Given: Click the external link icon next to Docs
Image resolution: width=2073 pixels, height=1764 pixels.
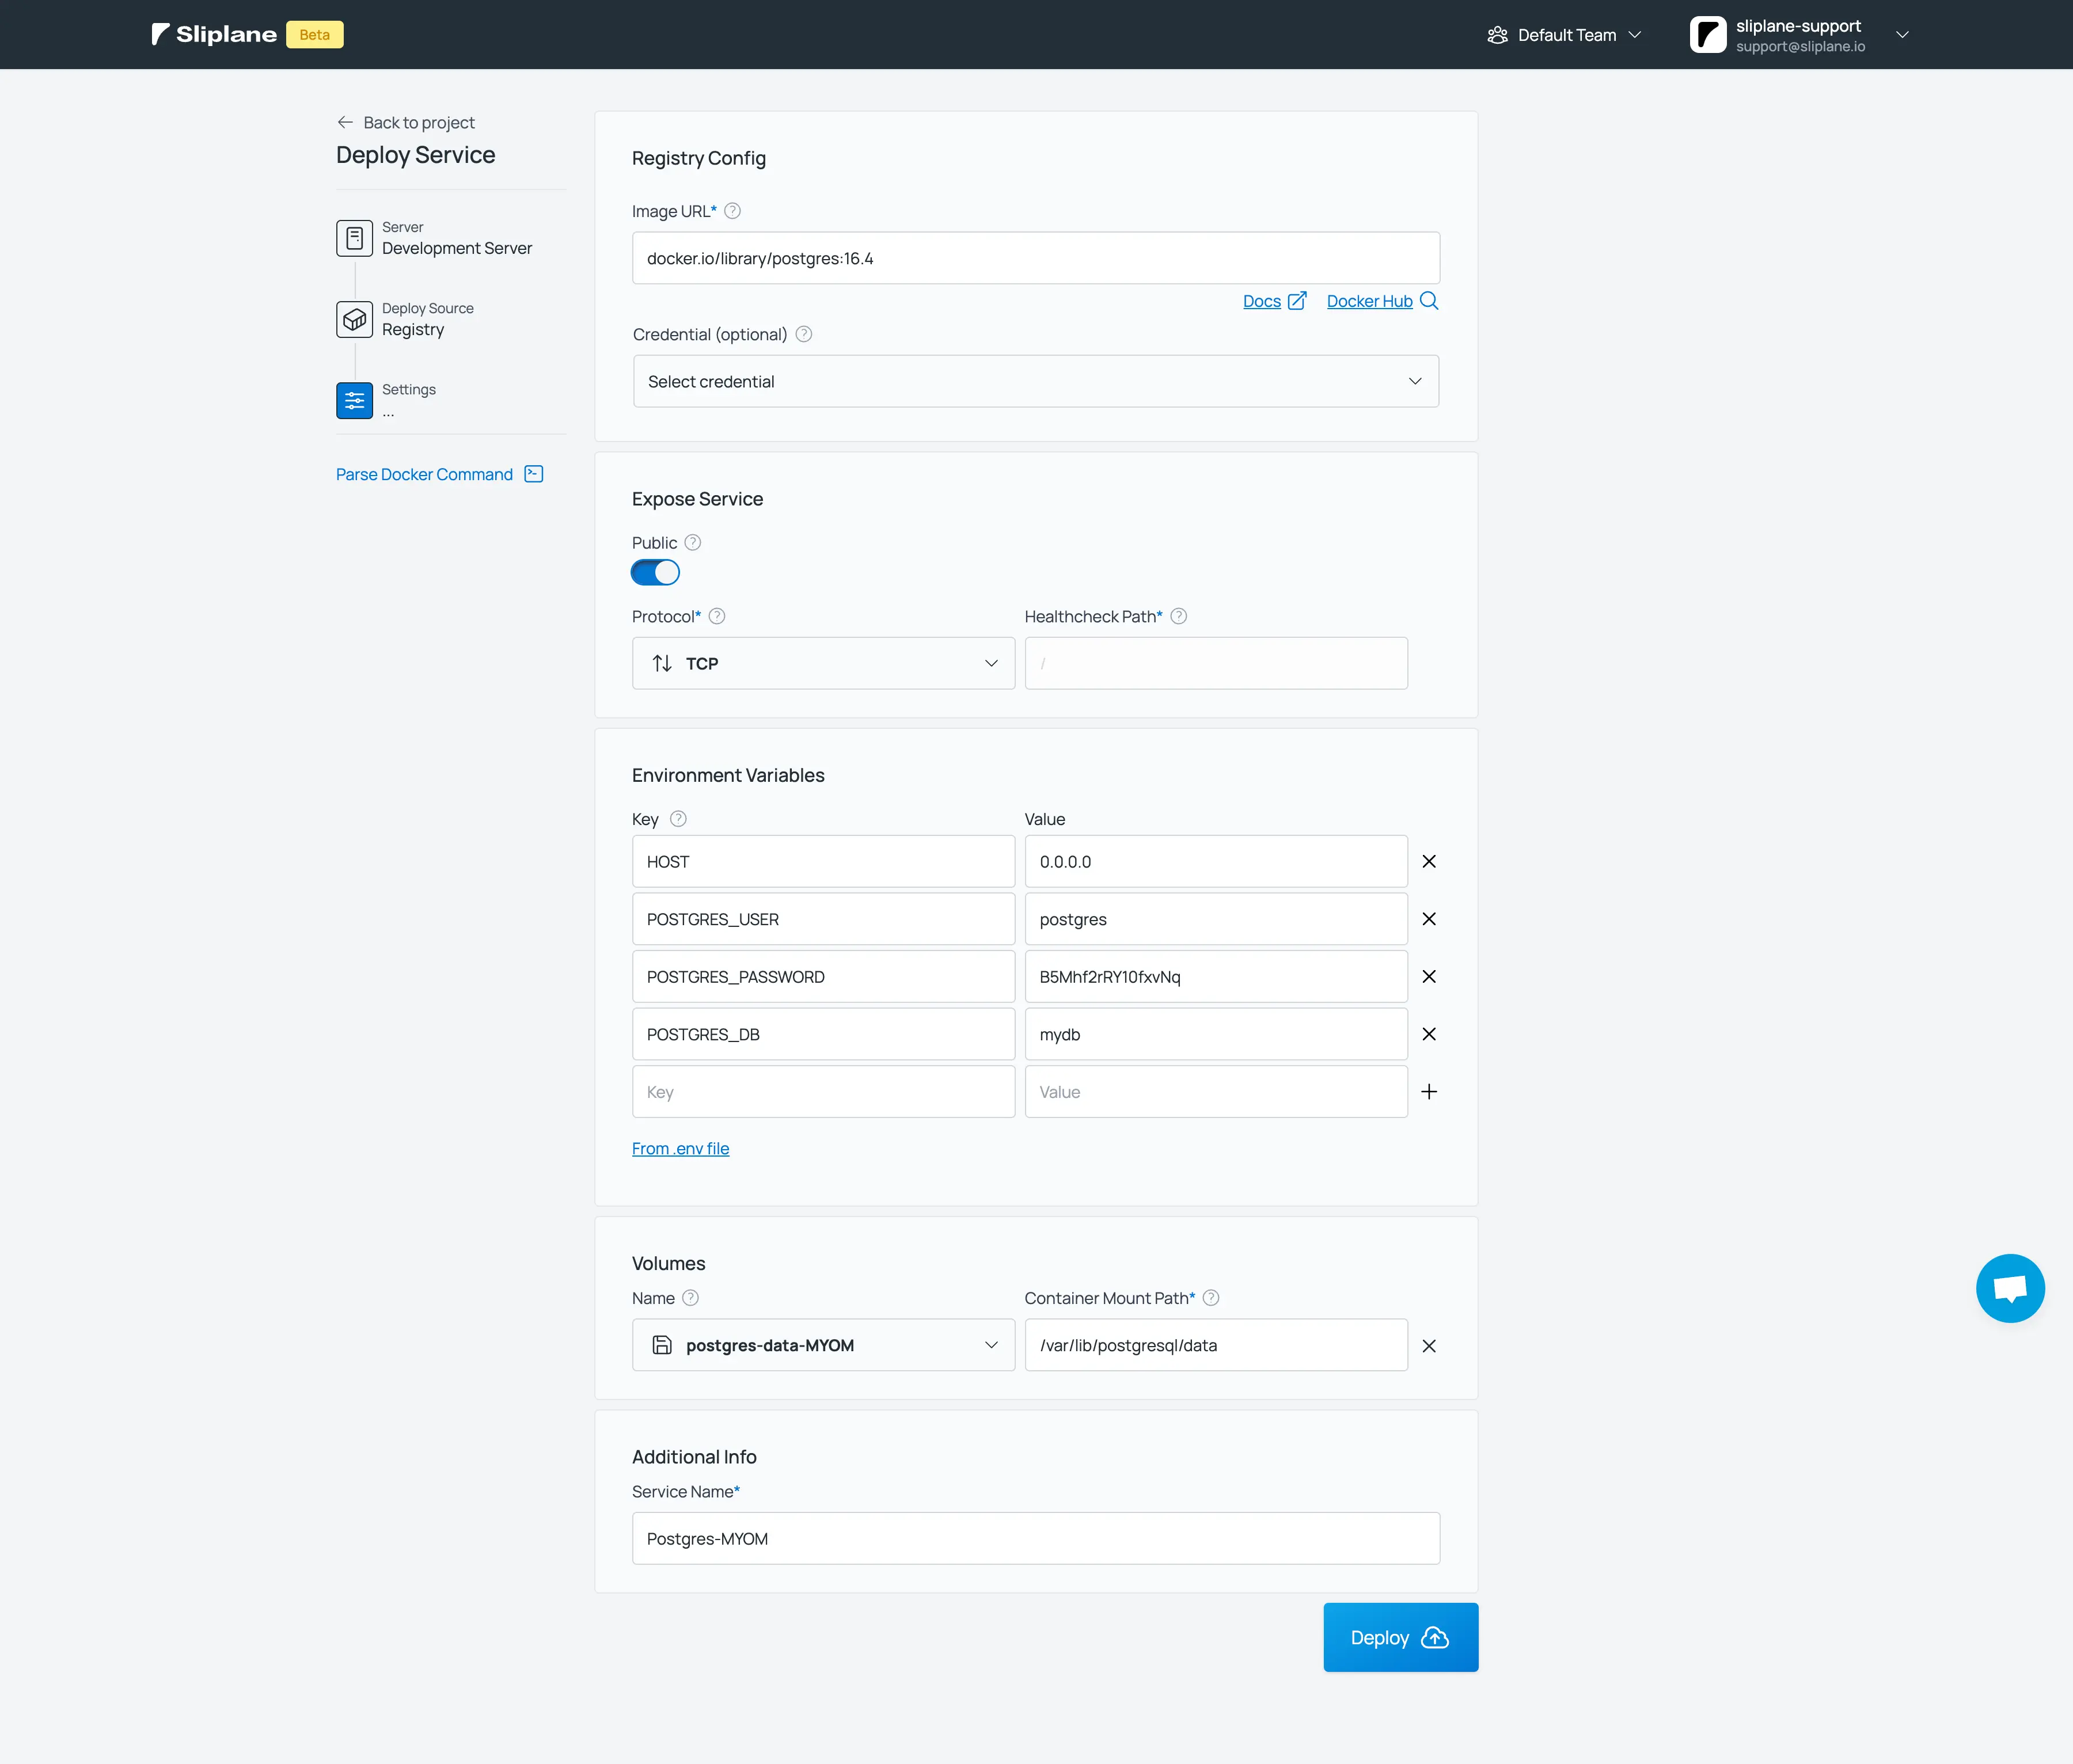Looking at the screenshot, I should point(1297,301).
